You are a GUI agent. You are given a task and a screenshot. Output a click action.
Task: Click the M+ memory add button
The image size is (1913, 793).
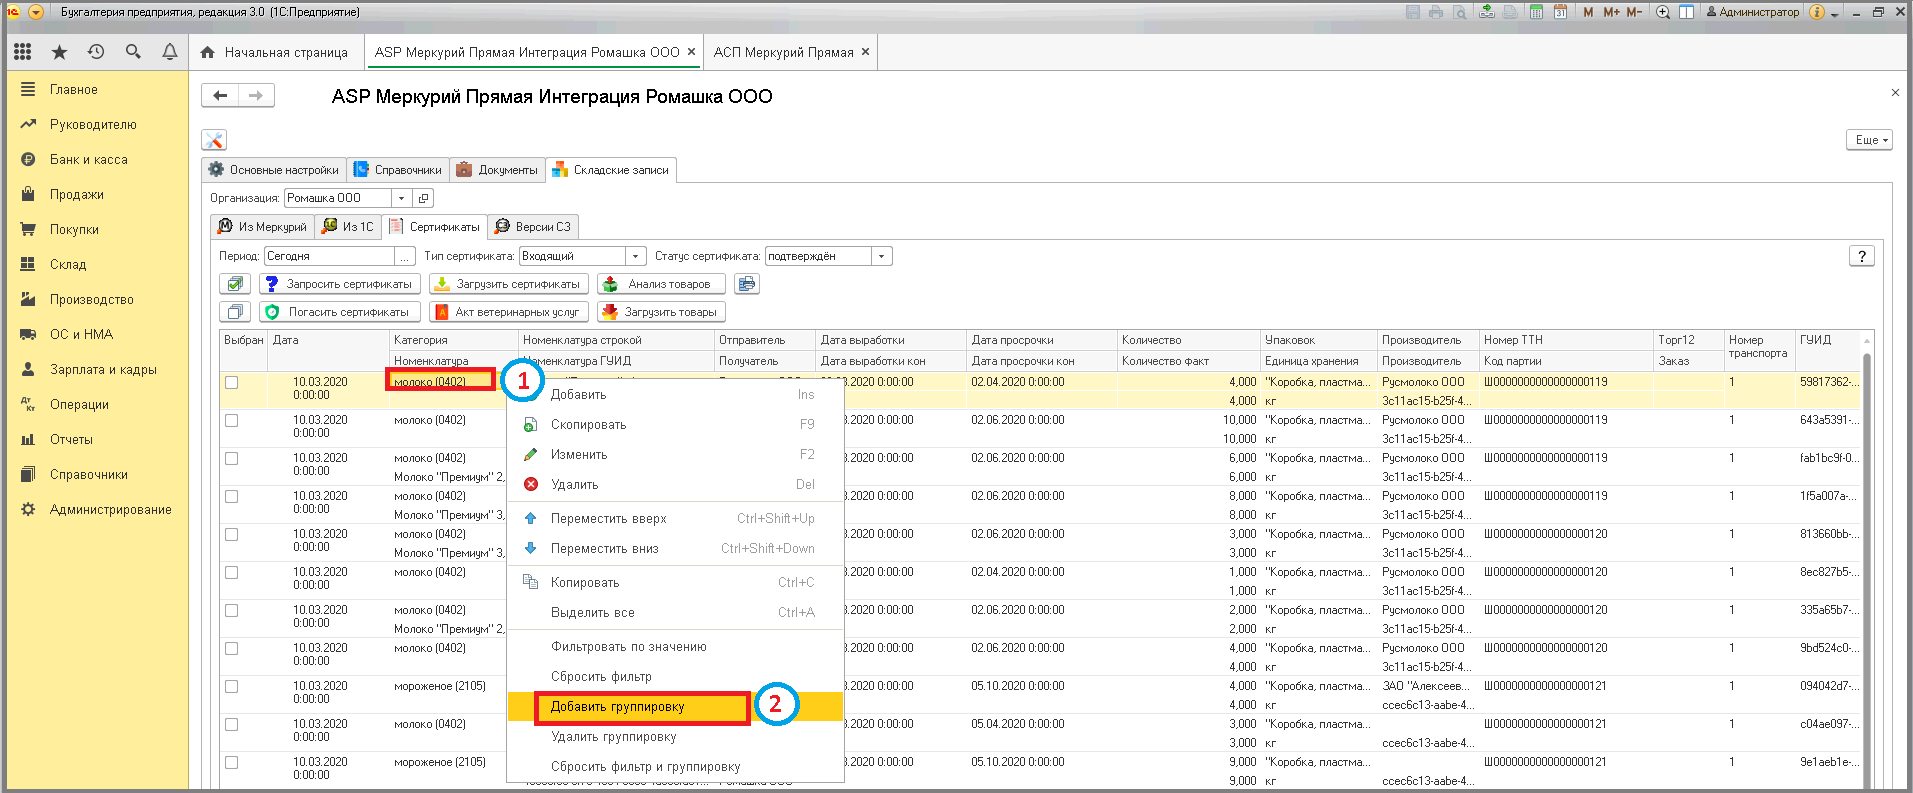coord(1611,12)
